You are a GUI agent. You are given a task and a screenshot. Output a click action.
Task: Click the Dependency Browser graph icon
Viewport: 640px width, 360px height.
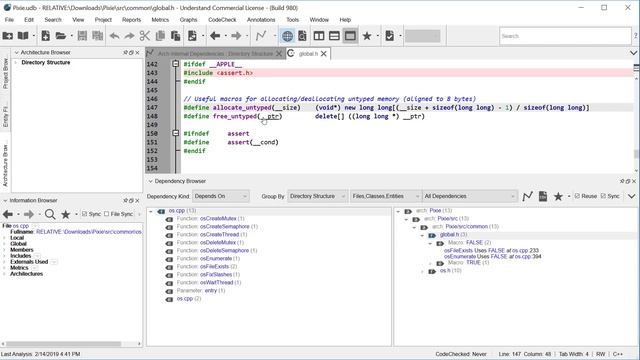click(527, 196)
